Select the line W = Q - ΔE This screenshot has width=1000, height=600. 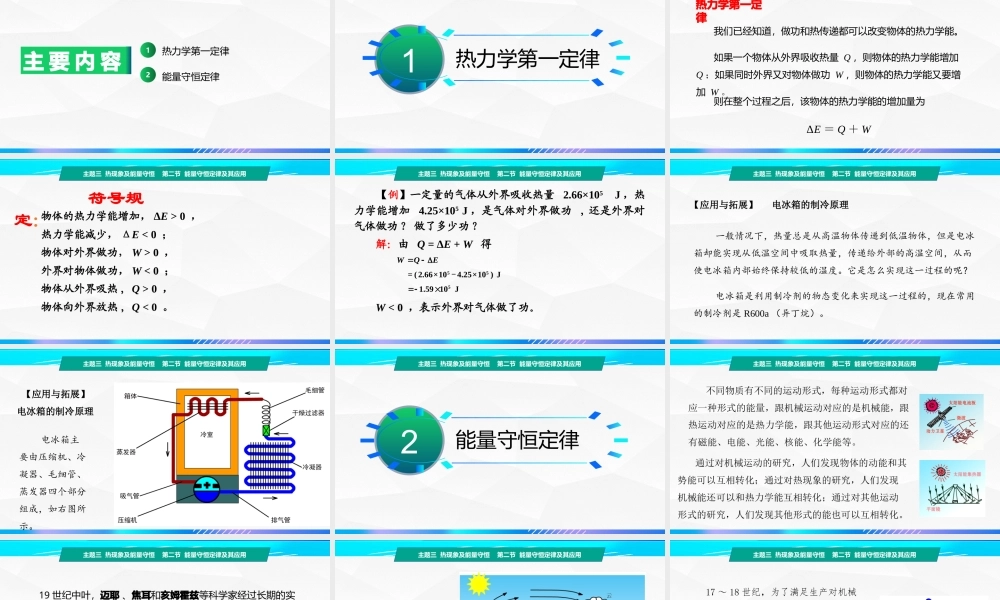tap(417, 260)
